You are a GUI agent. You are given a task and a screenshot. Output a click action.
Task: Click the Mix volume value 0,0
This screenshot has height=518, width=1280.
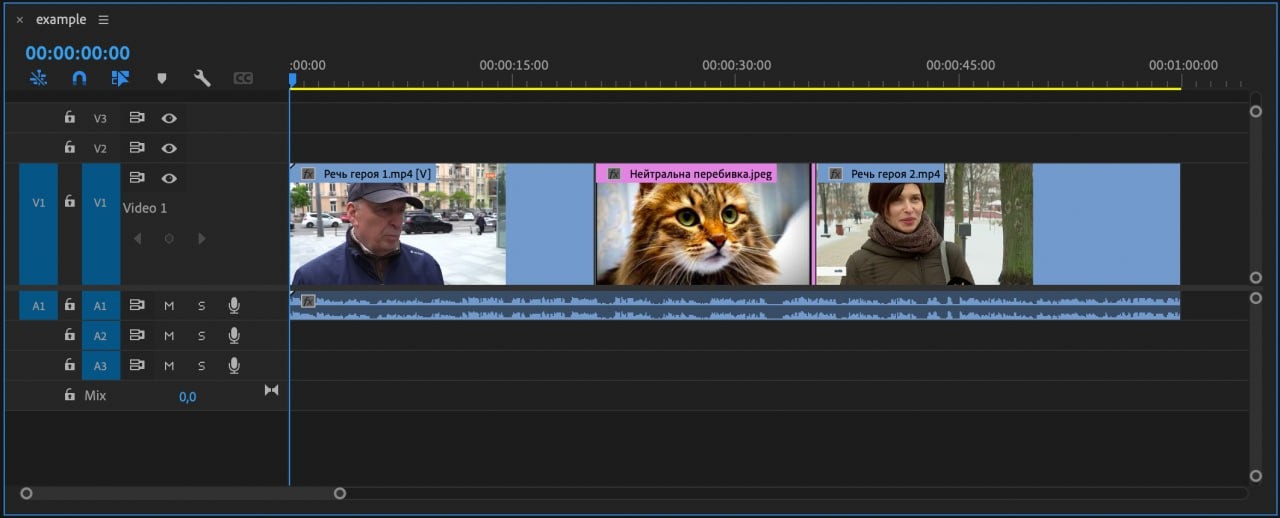point(188,397)
